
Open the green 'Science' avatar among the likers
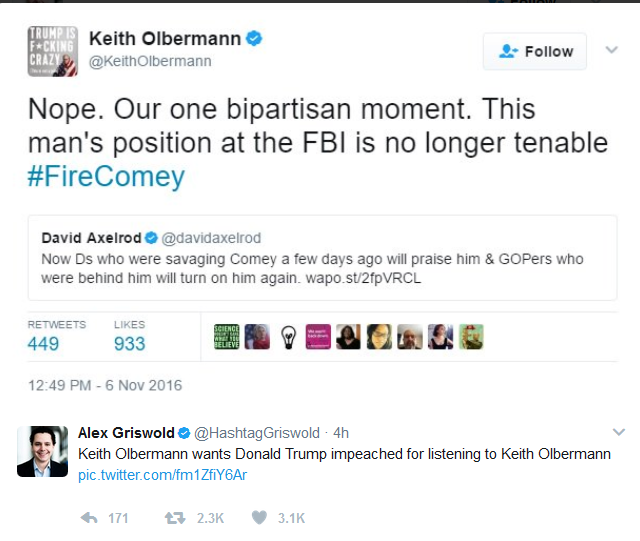tap(227, 337)
